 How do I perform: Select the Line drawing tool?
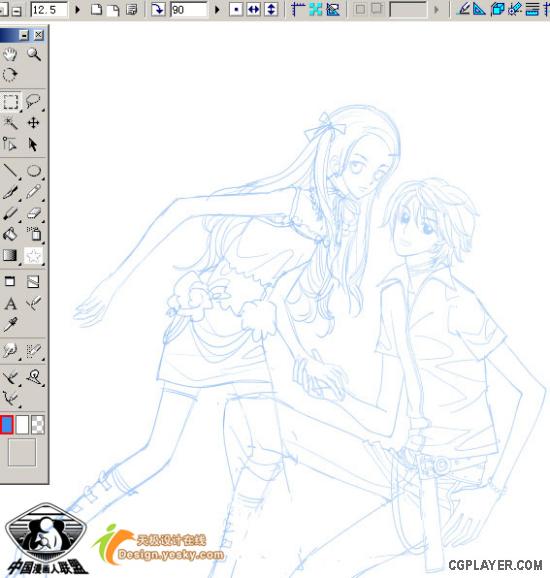(x=10, y=171)
